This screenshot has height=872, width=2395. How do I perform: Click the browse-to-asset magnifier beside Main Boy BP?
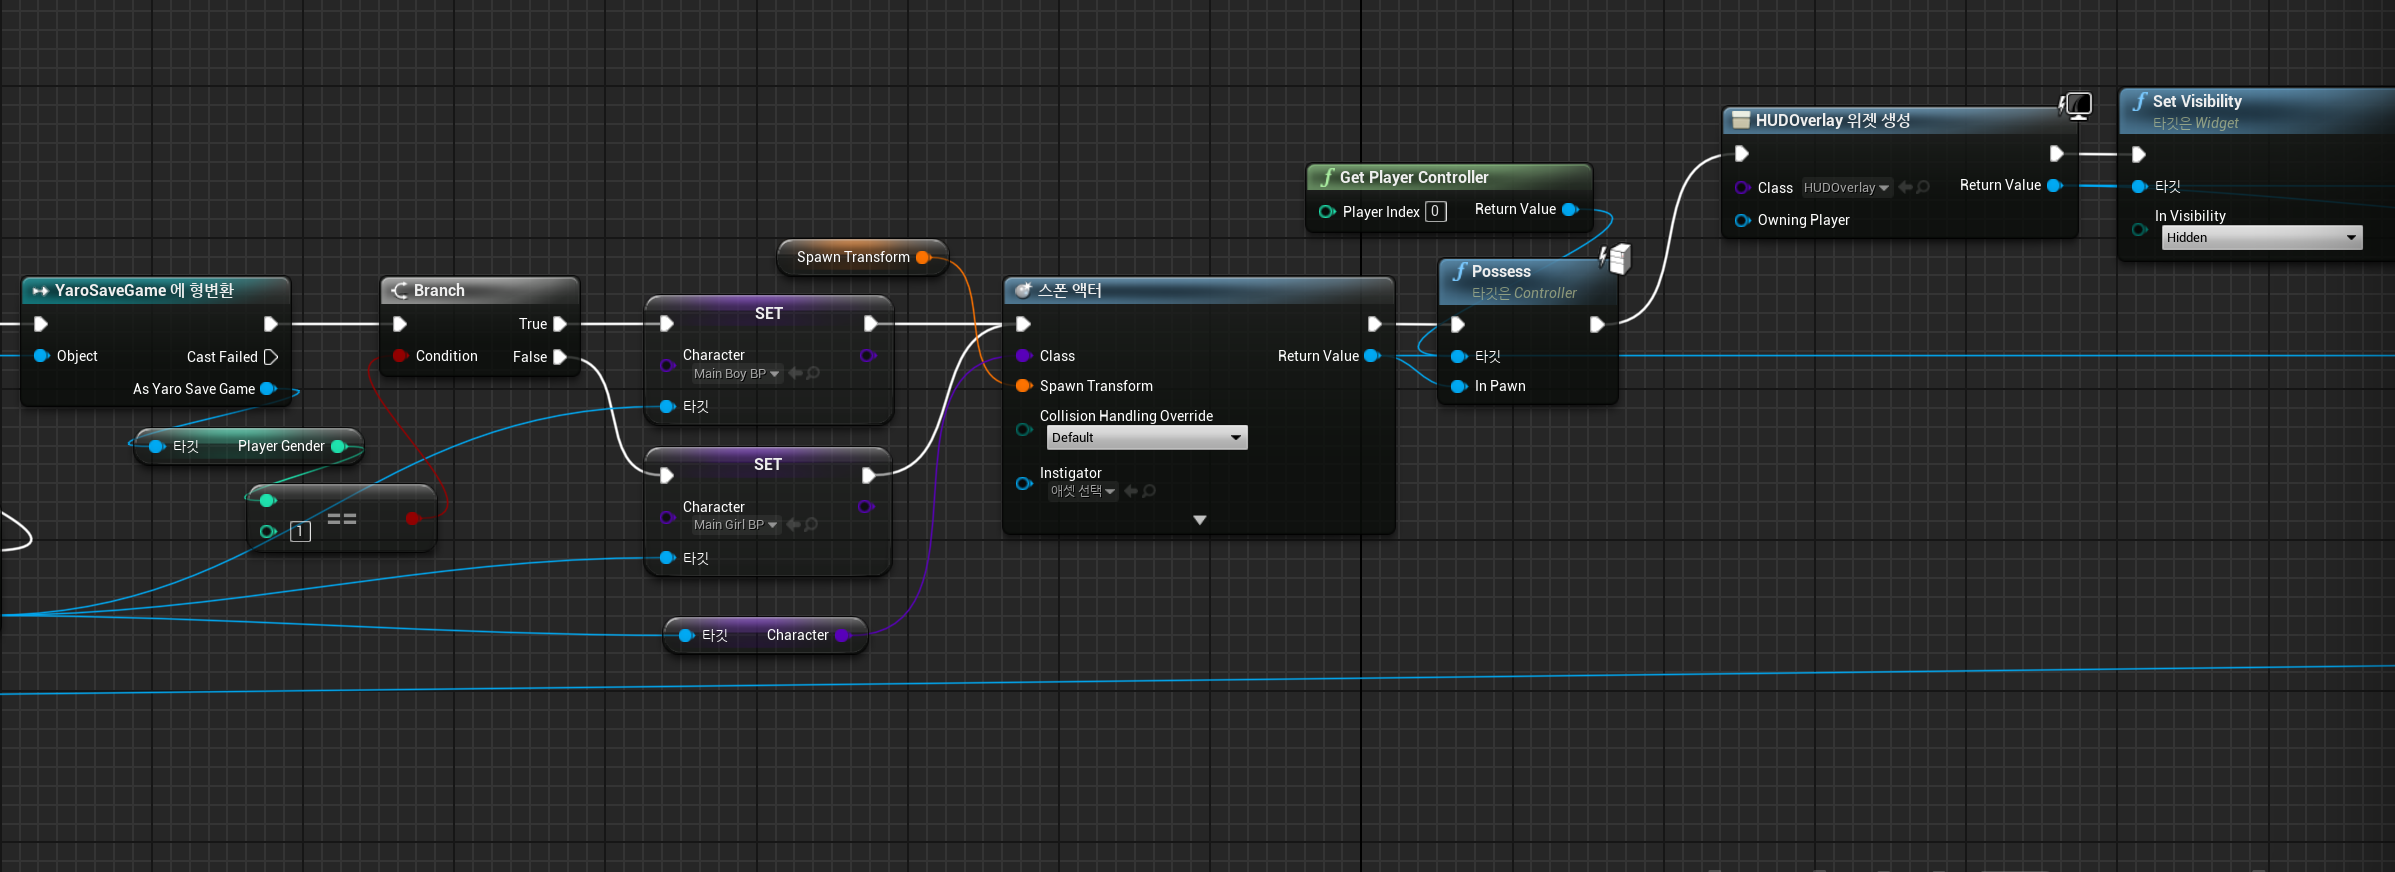click(813, 374)
